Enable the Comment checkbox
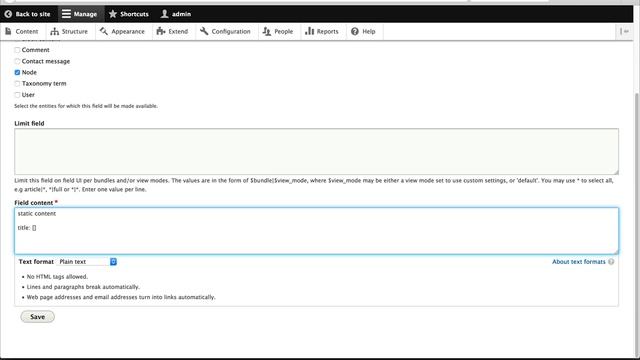 coord(17,50)
